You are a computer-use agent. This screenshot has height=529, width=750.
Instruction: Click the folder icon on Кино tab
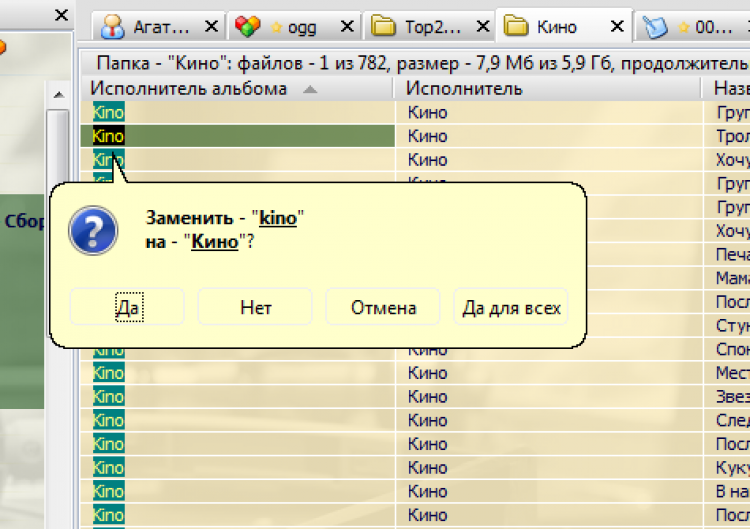[x=516, y=26]
